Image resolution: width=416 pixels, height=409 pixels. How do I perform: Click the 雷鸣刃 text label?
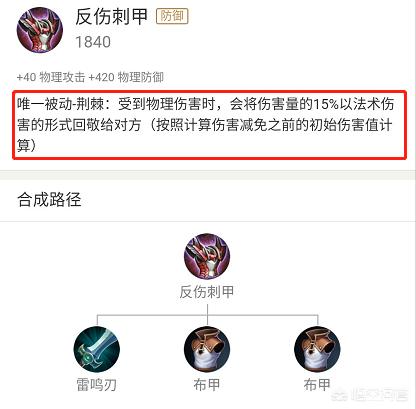tap(97, 385)
